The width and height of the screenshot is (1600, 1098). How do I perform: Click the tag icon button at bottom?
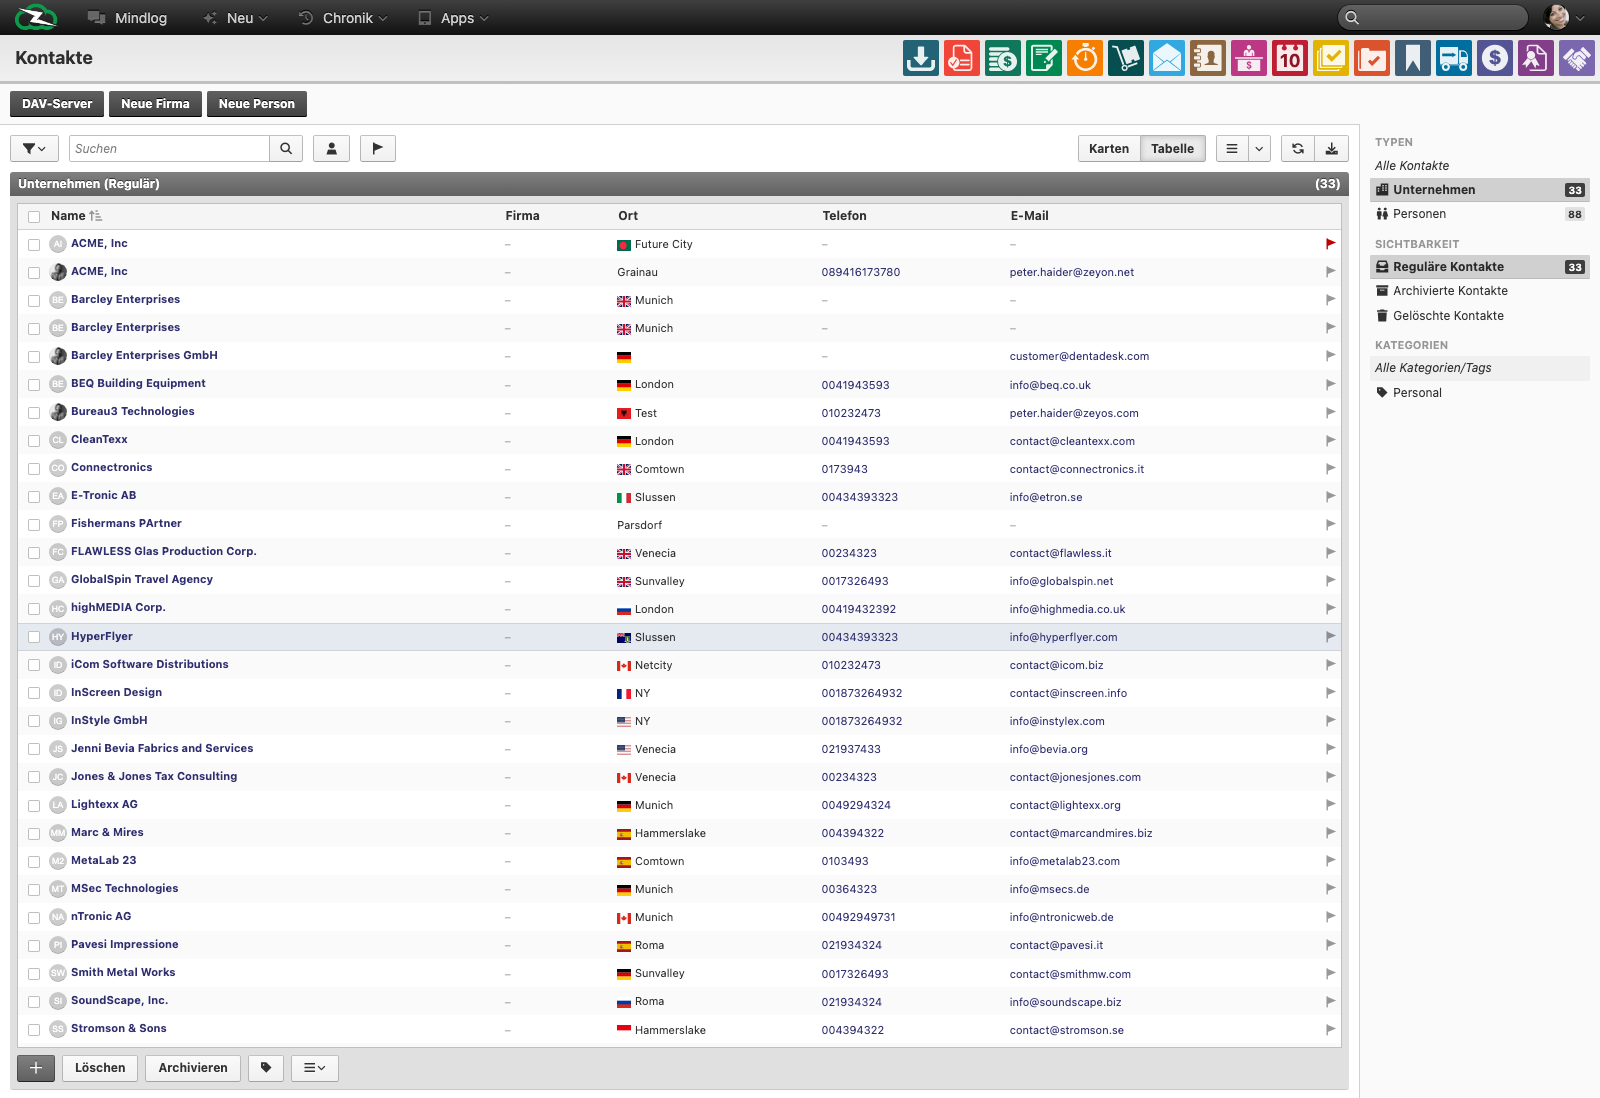pyautogui.click(x=266, y=1068)
